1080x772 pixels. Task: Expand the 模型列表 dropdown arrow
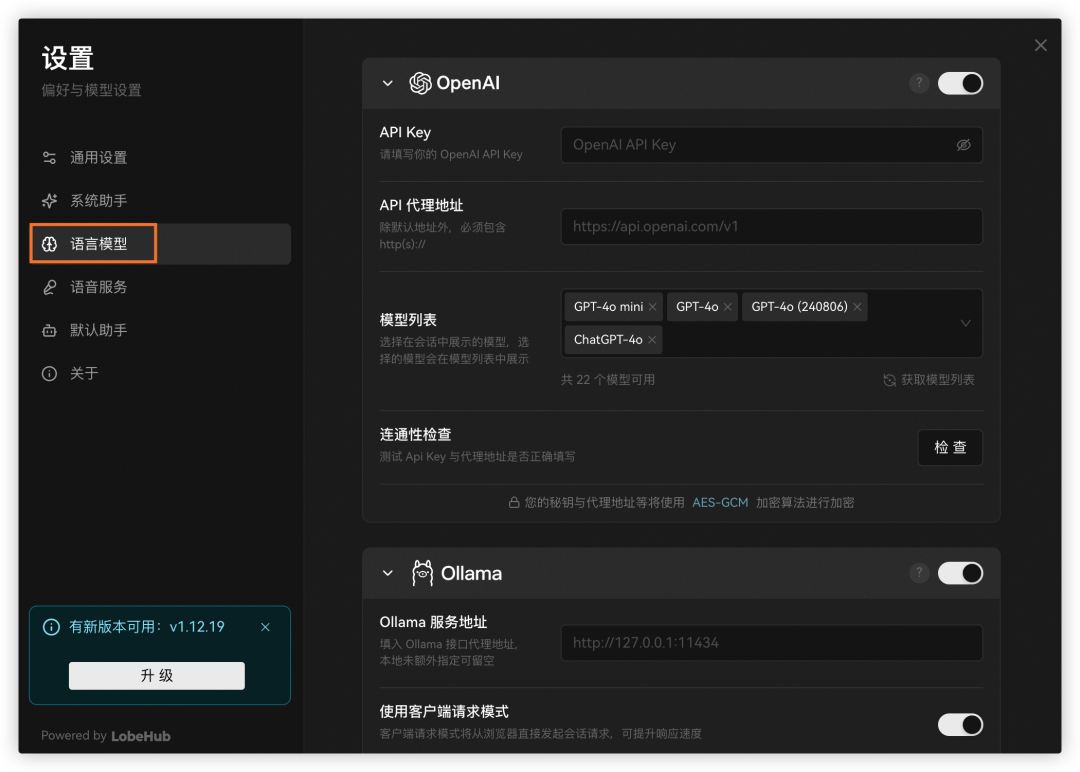click(966, 323)
